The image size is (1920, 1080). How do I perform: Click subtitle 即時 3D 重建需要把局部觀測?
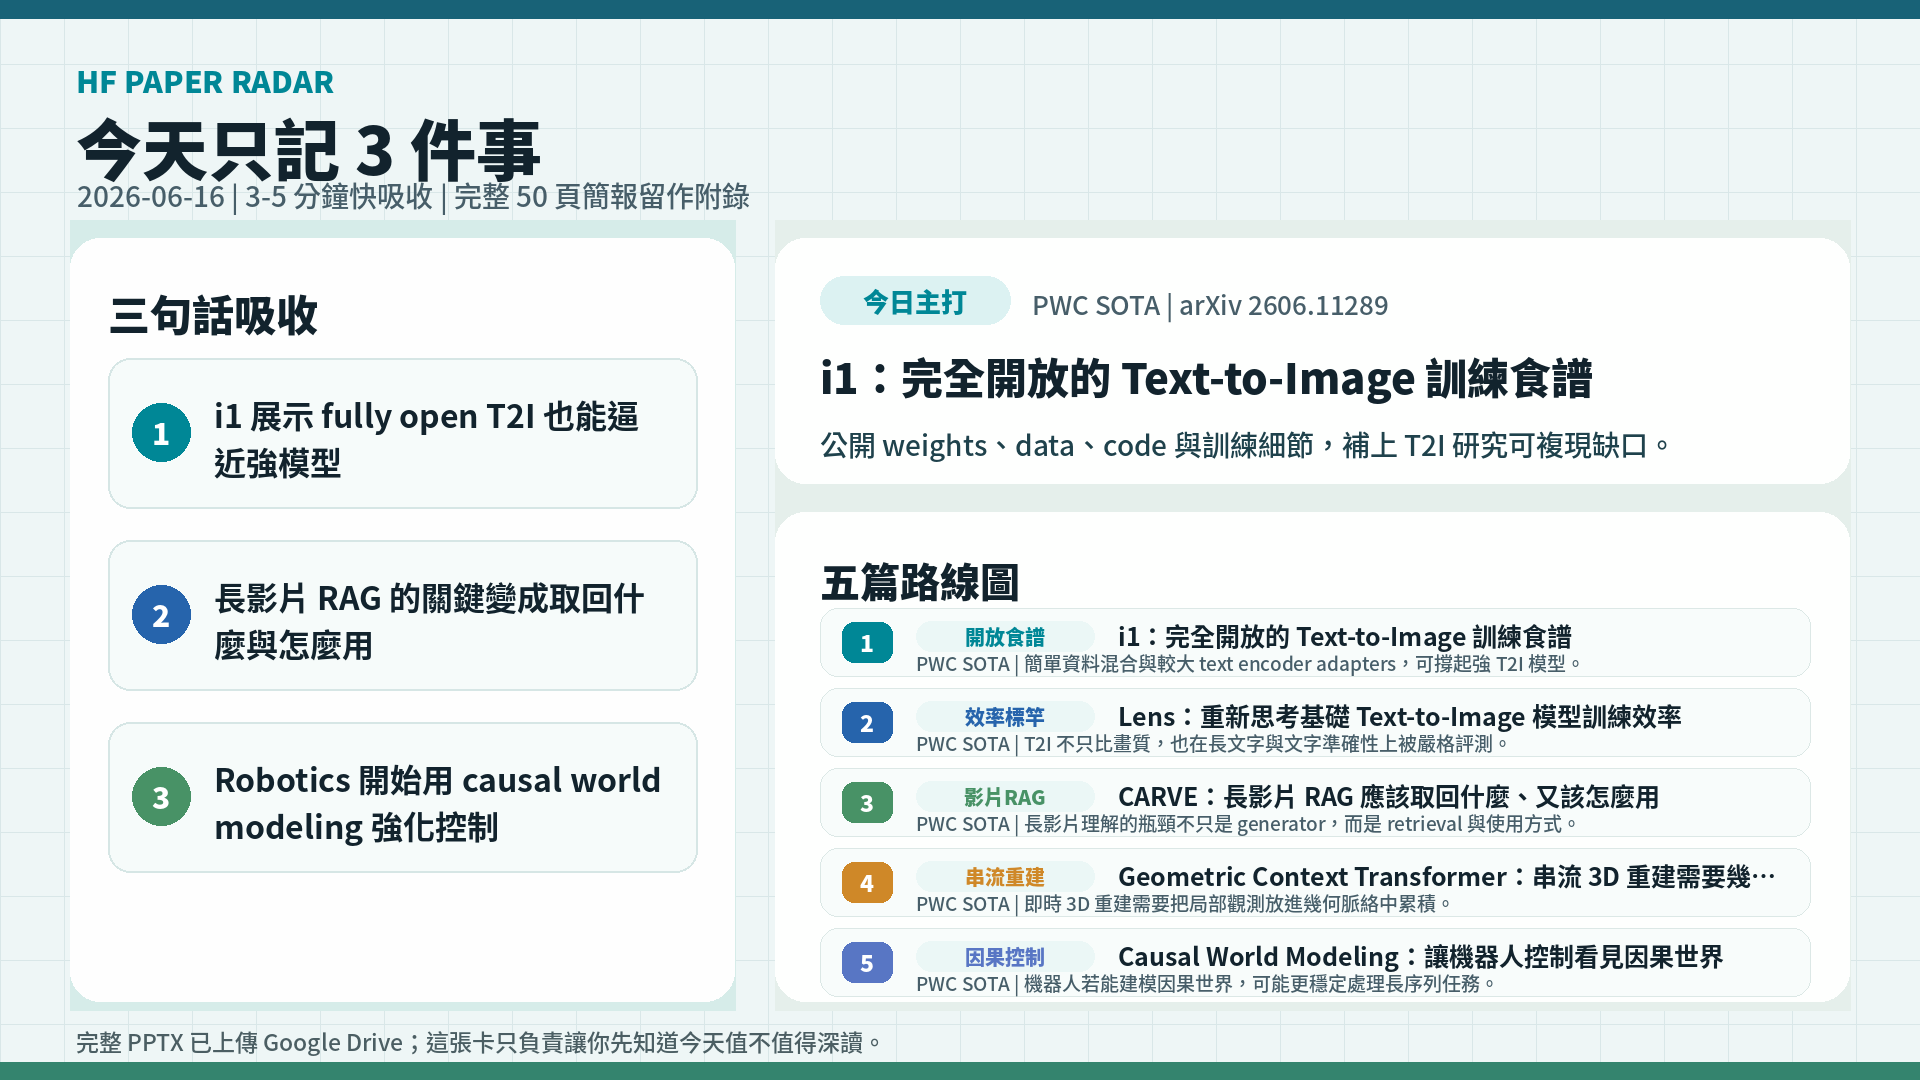click(1184, 904)
